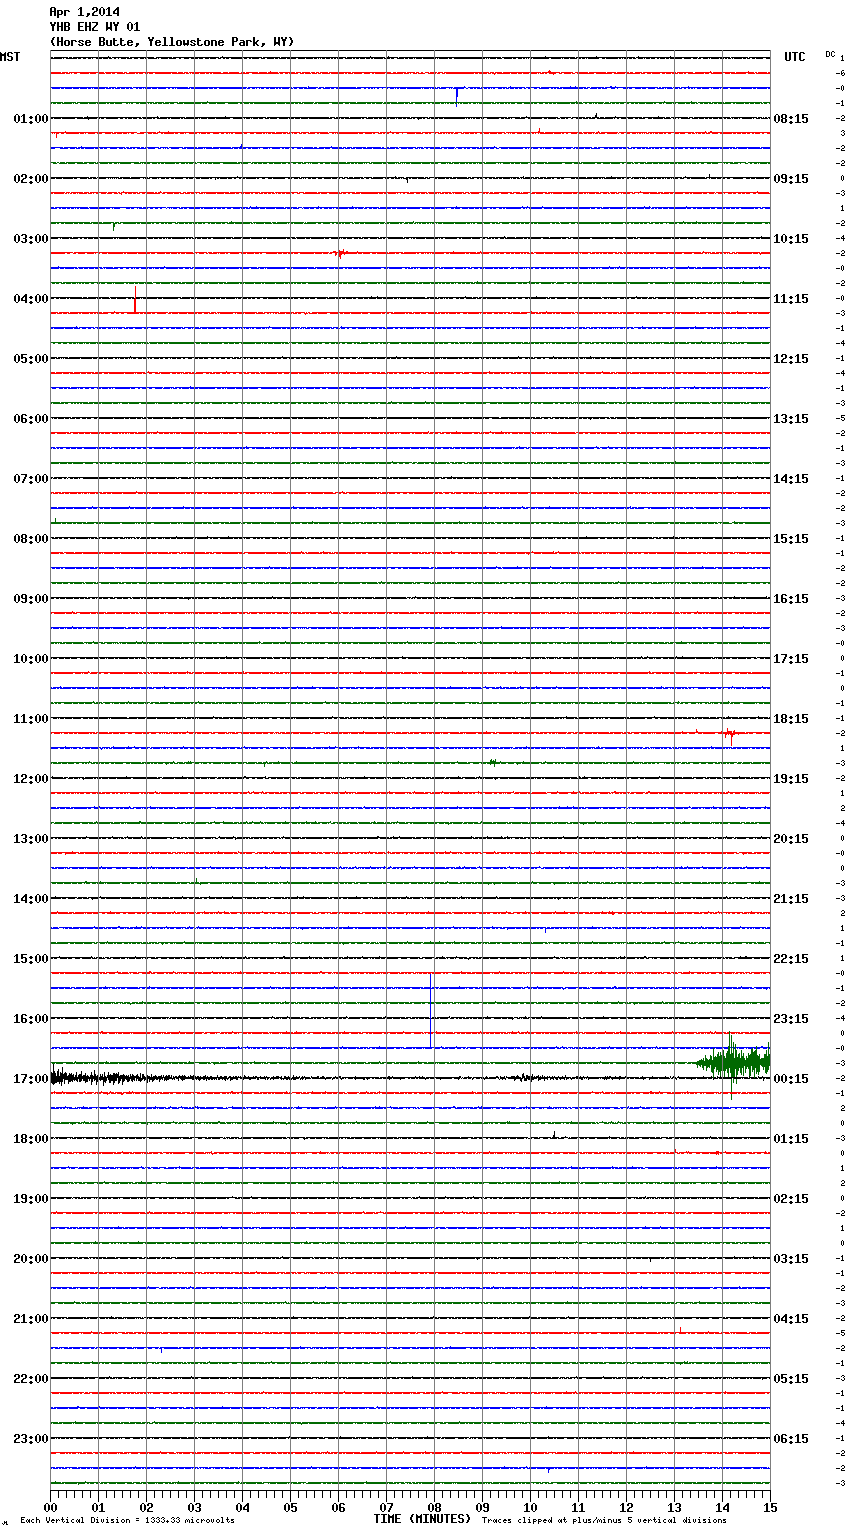850x1534 pixels.
Task: Click 'Each Vertical Division = 1333.33 microvolts' note
Action: click(127, 1520)
